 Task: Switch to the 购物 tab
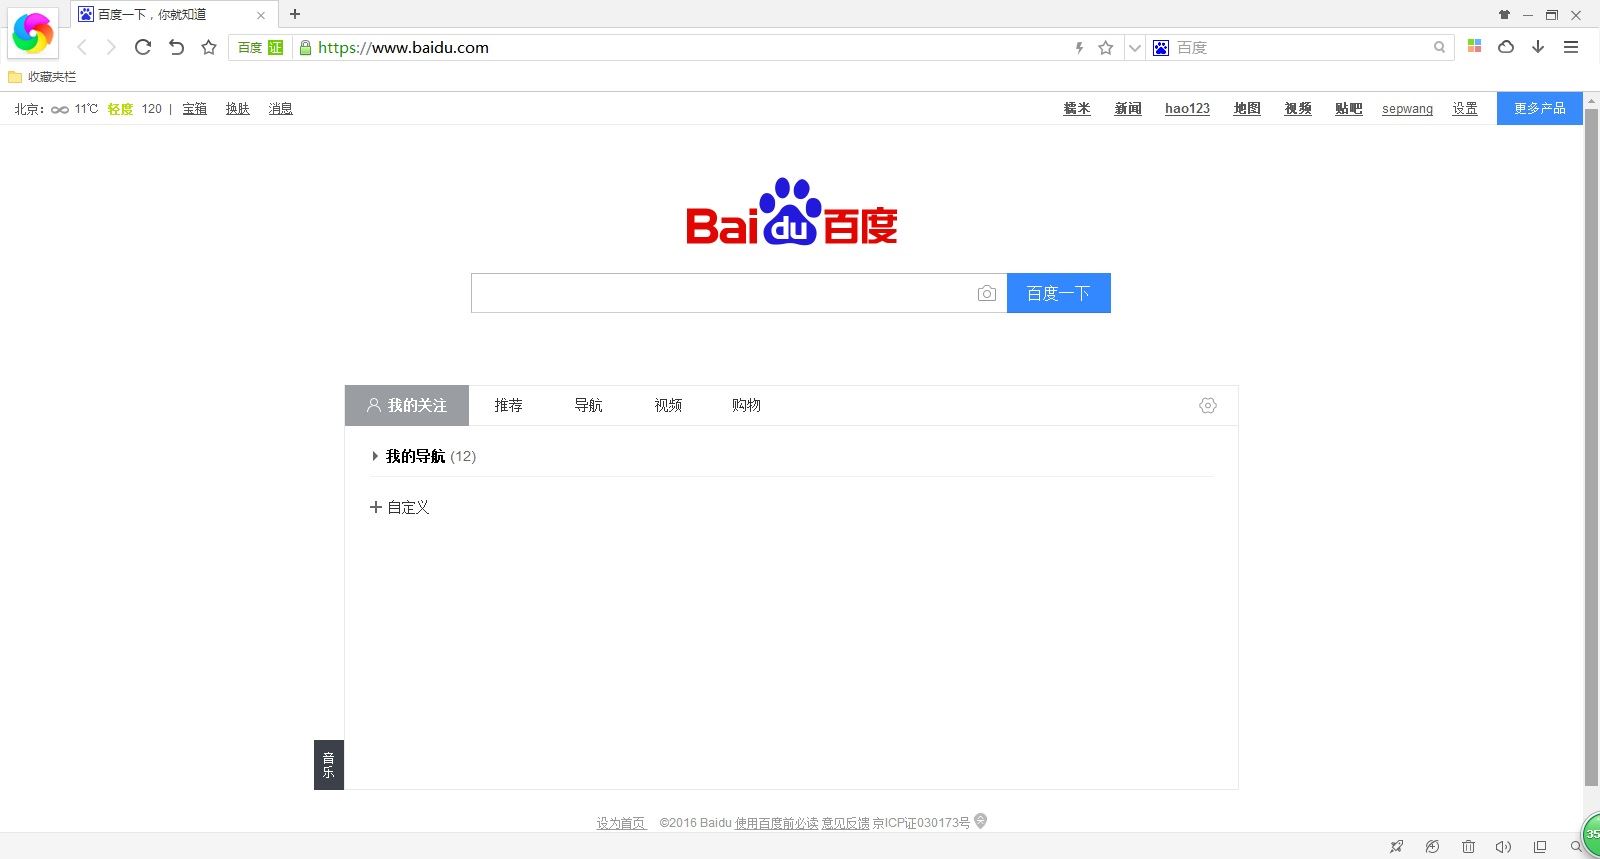[746, 405]
